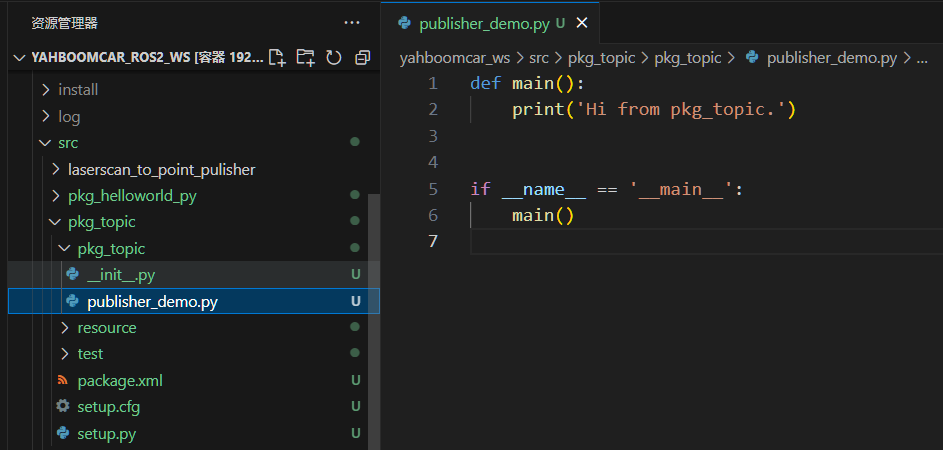Image resolution: width=943 pixels, height=450 pixels.
Task: Refresh the explorer file tree
Action: (x=333, y=58)
